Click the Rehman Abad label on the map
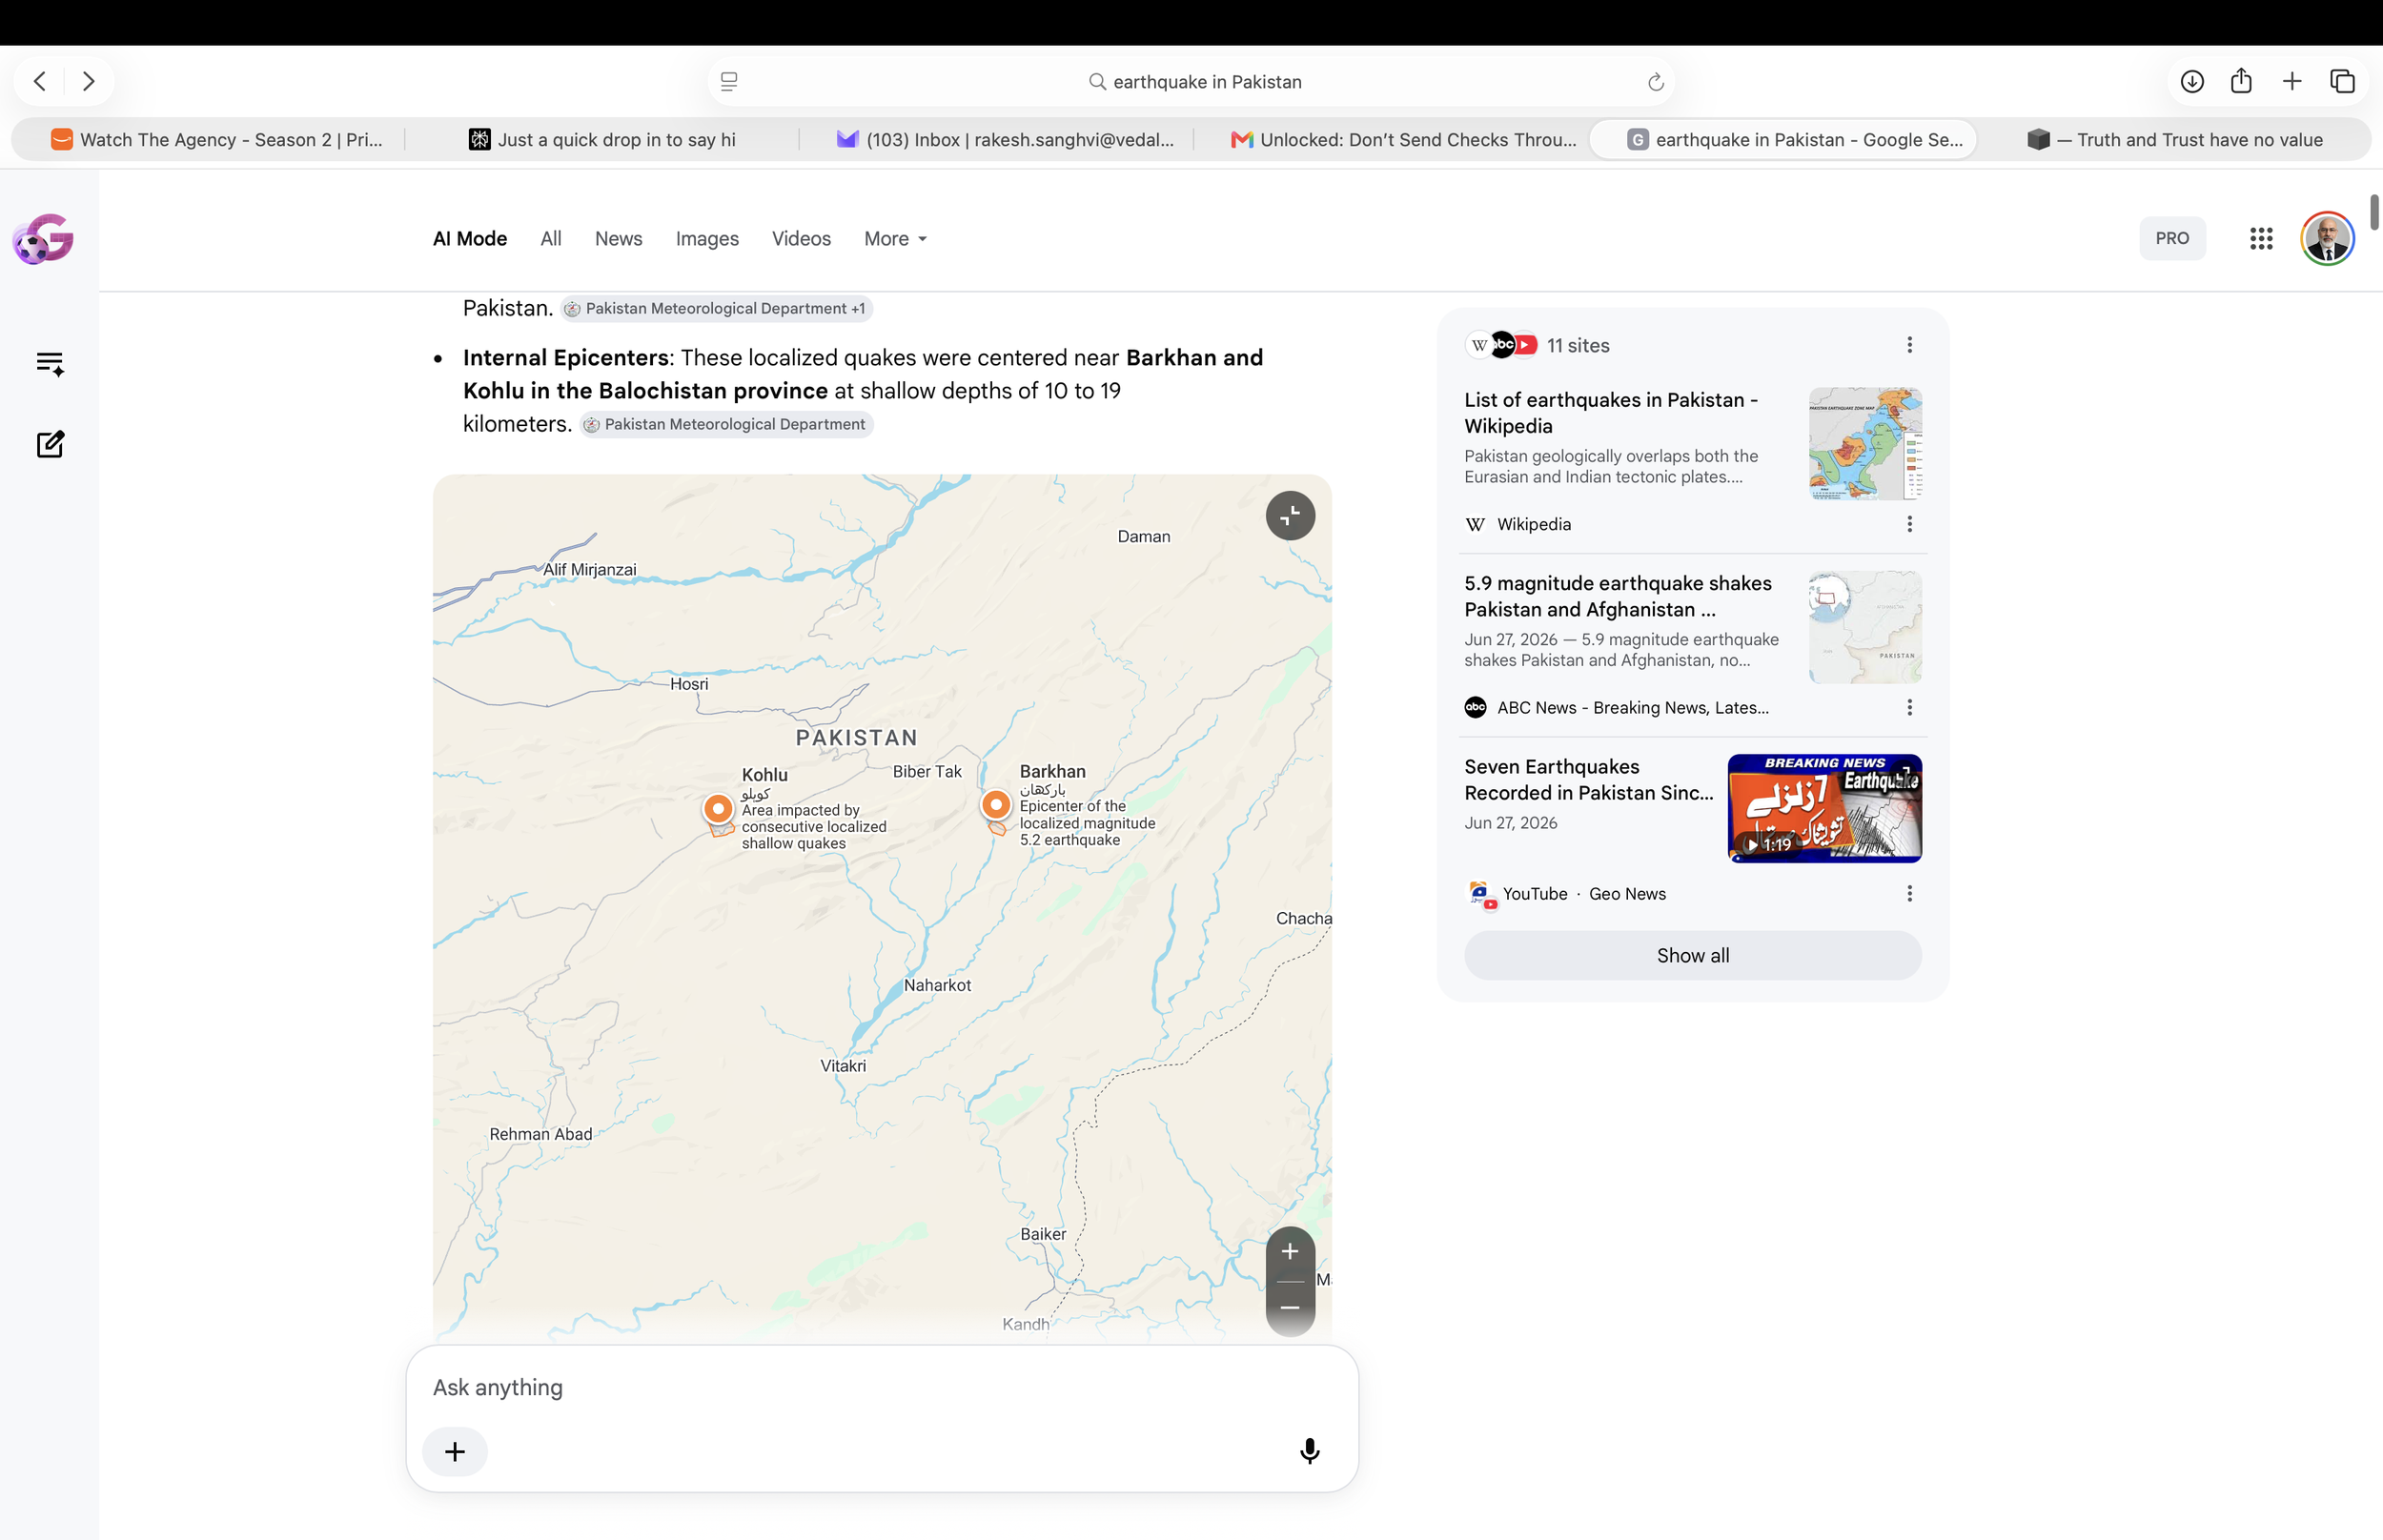The width and height of the screenshot is (2383, 1540). (x=540, y=1134)
